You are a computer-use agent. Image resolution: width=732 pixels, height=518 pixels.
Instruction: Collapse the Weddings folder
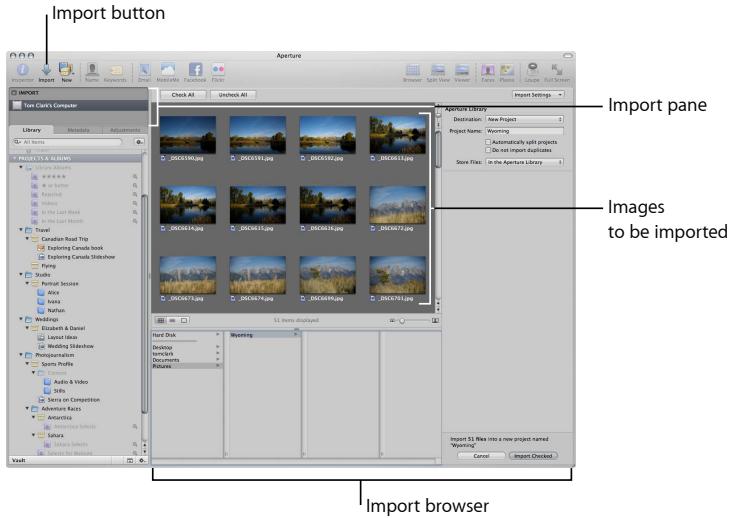click(21, 319)
